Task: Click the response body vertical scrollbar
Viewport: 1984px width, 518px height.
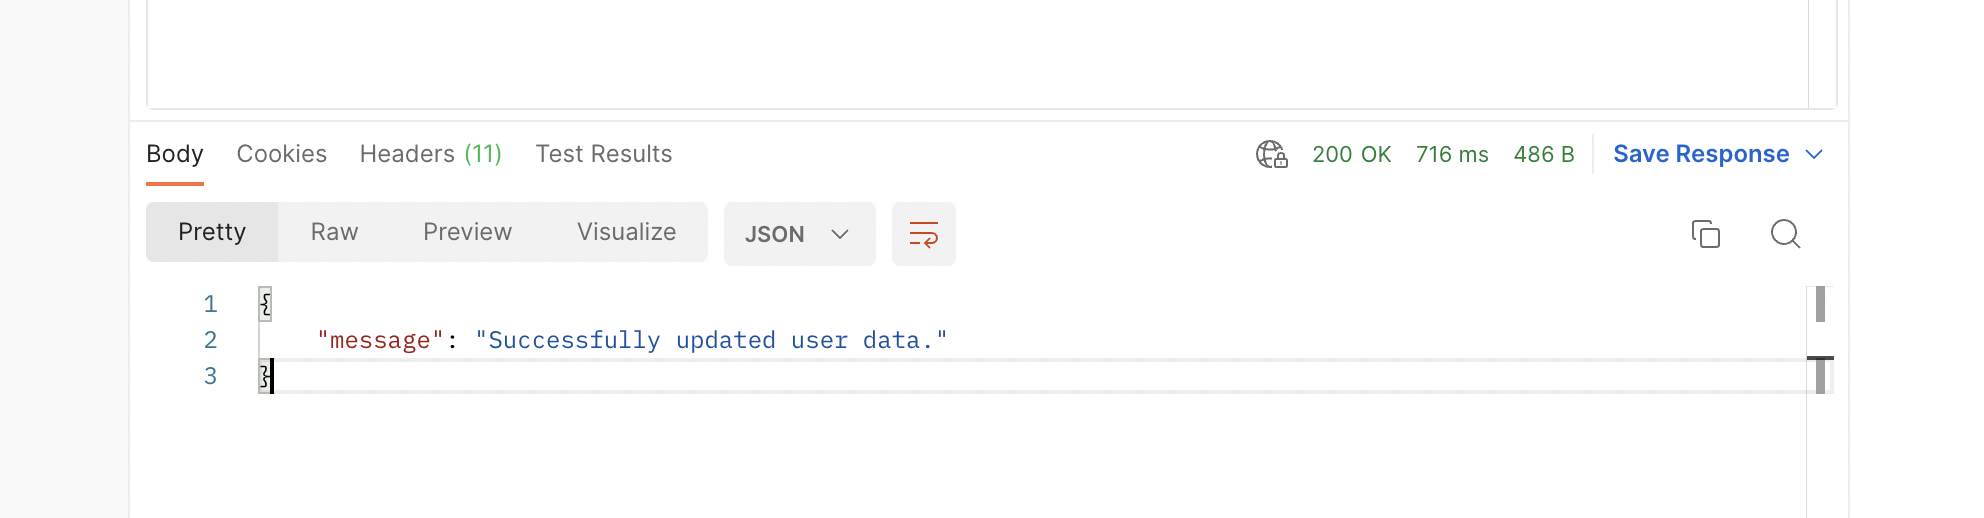Action: [1820, 305]
